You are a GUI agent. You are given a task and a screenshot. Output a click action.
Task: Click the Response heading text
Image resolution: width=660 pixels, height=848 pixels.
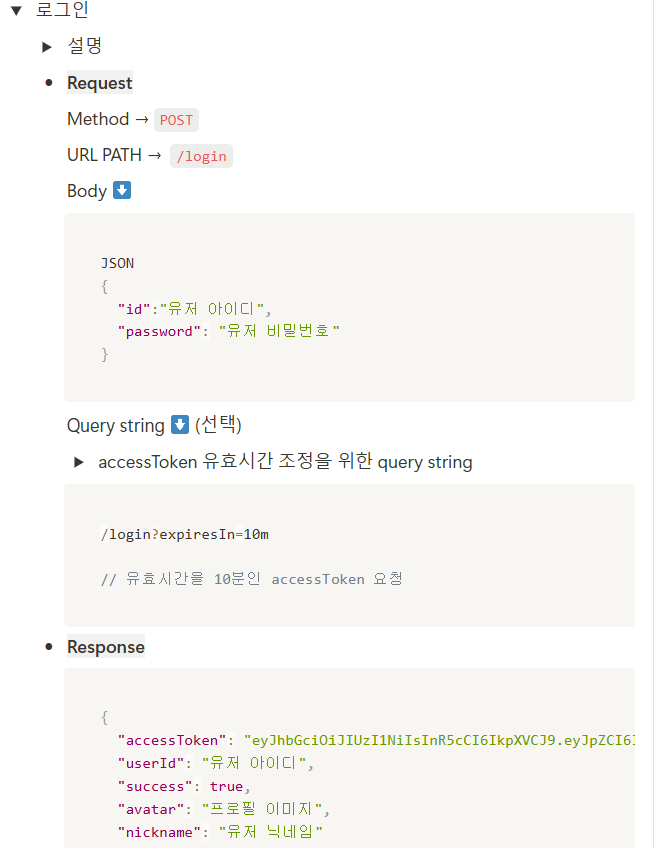click(106, 647)
